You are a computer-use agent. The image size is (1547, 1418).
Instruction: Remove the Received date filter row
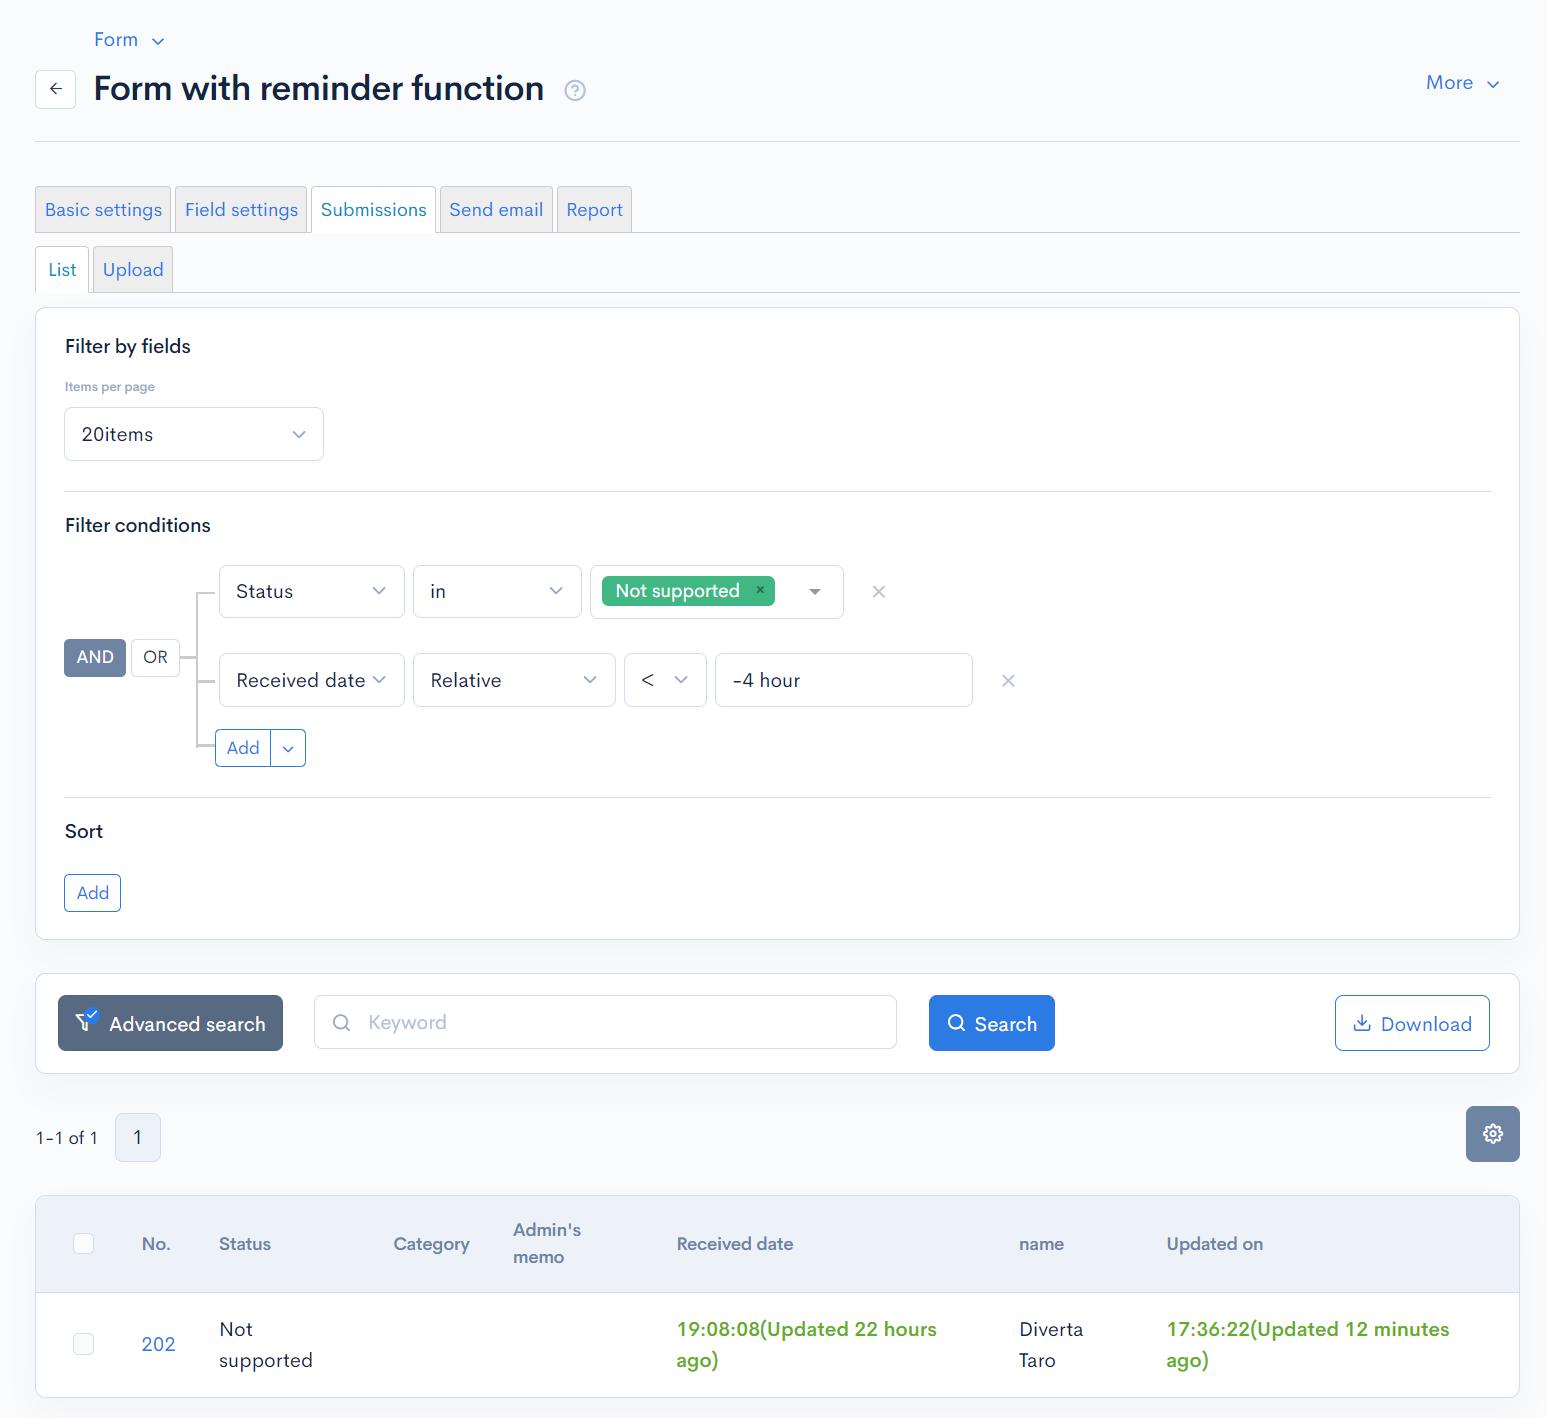click(x=1008, y=681)
